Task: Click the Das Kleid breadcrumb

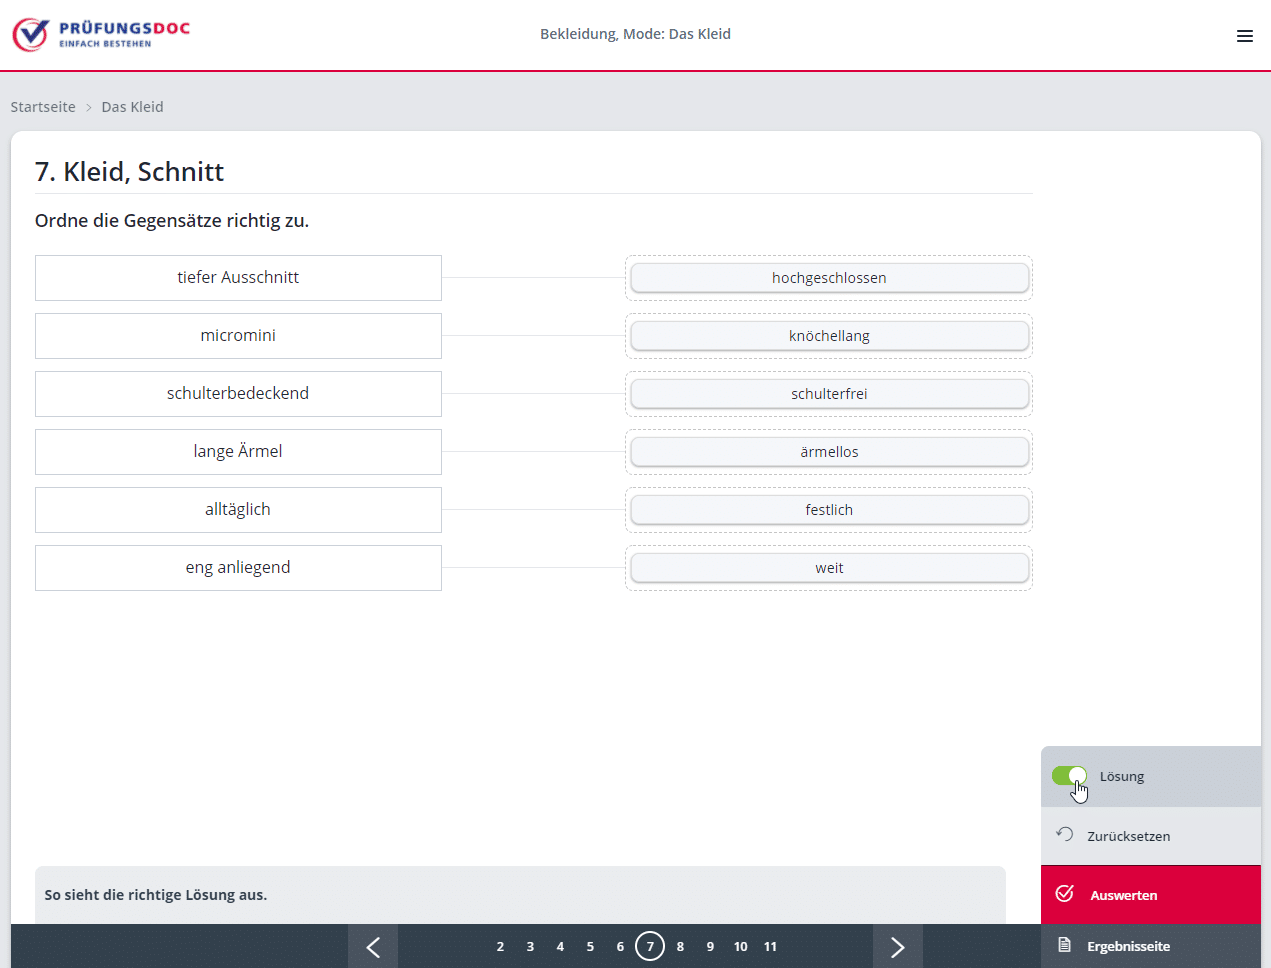Action: point(132,107)
